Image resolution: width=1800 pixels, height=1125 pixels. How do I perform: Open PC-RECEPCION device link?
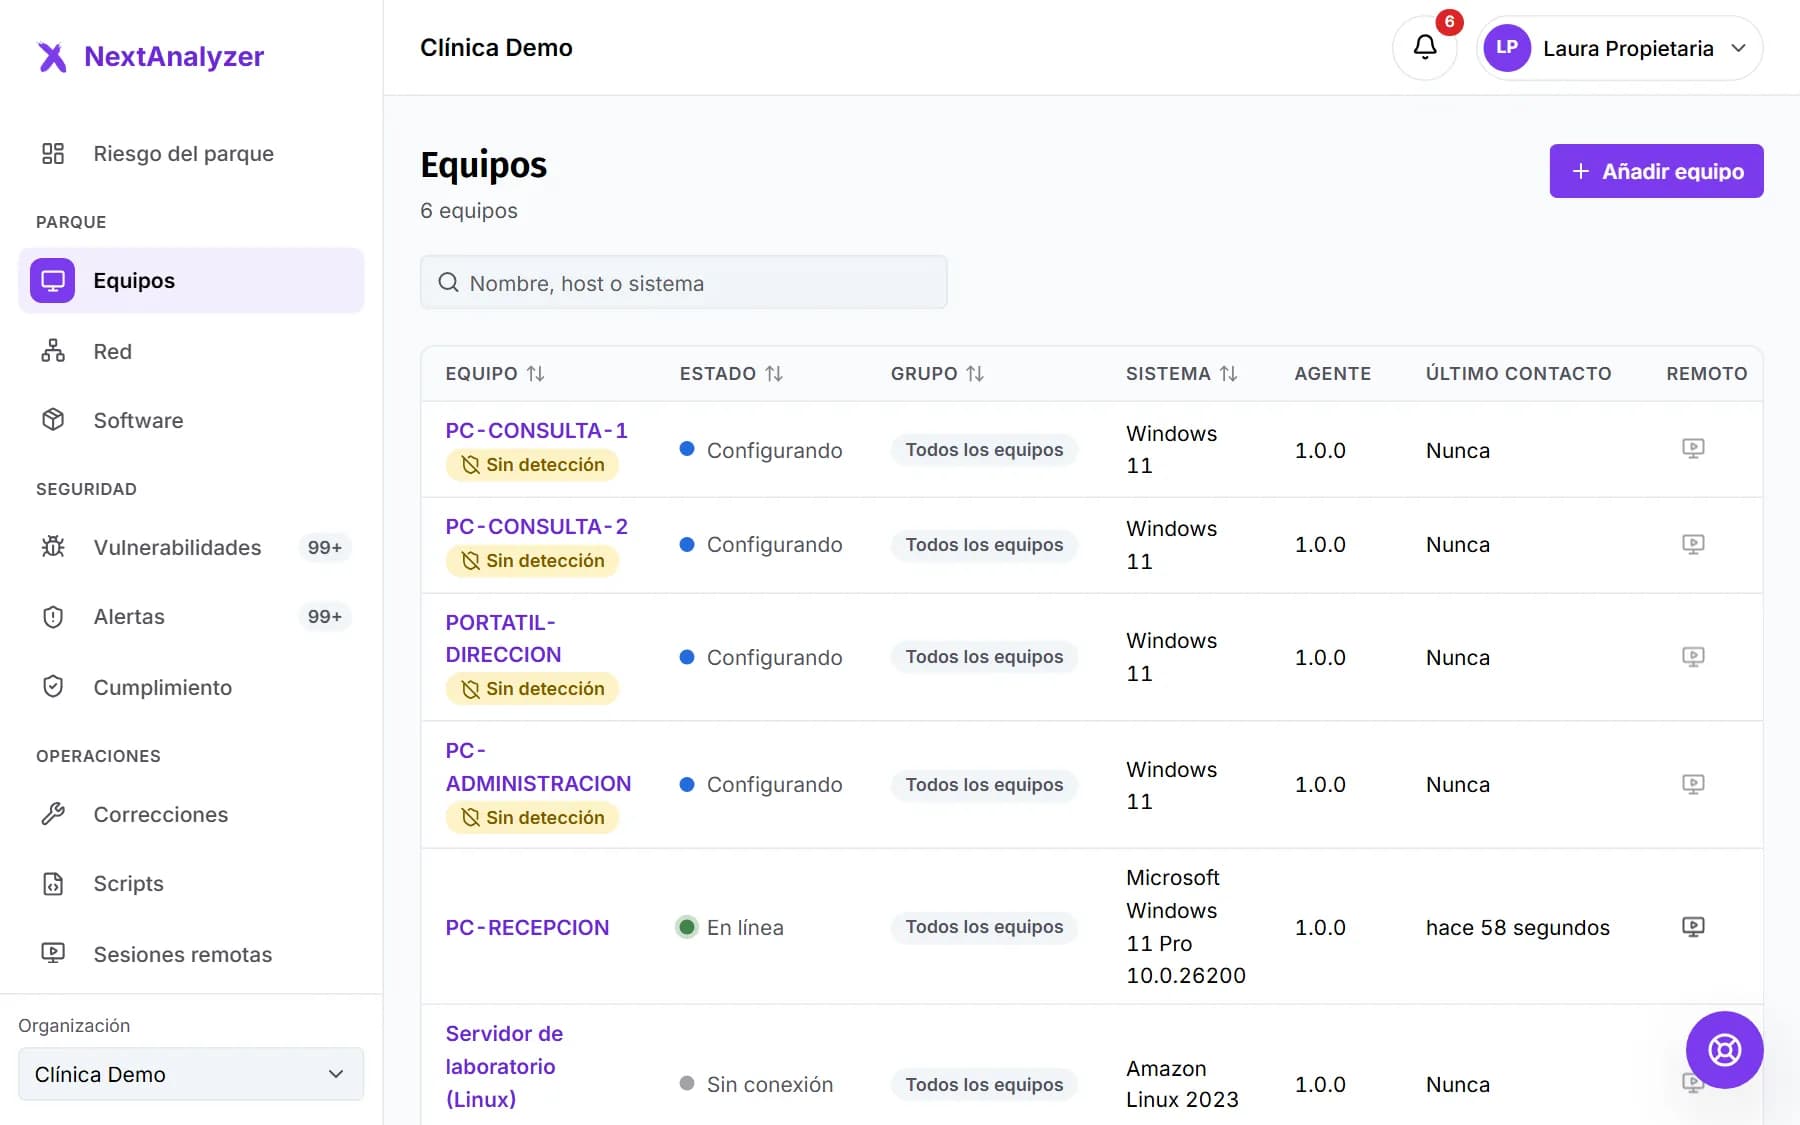527,928
